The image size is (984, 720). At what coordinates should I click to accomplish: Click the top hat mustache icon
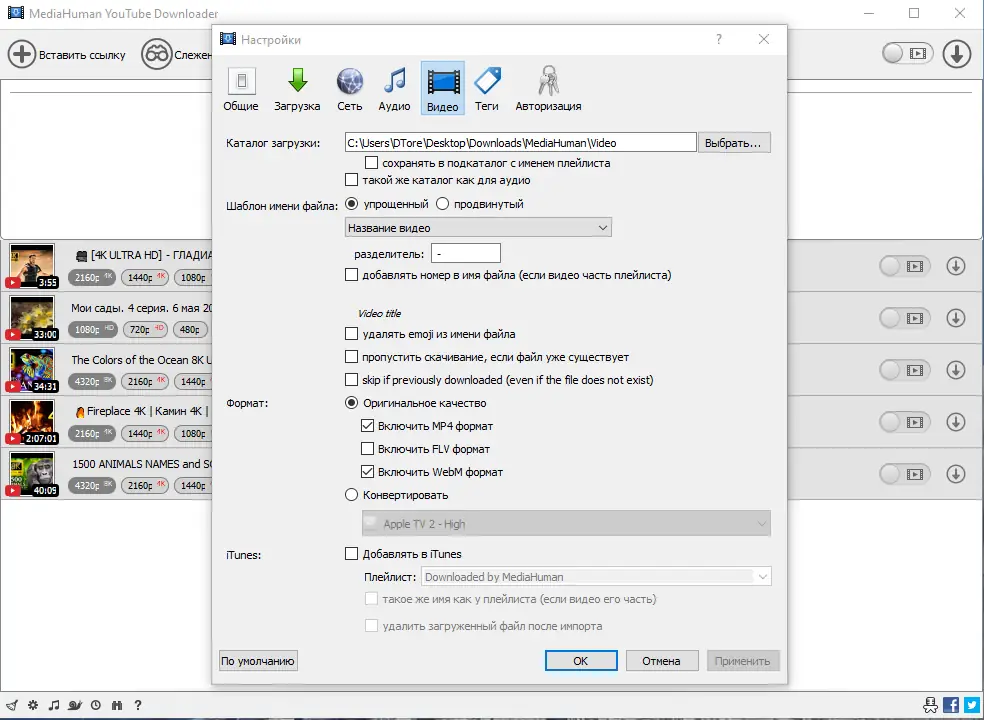pos(931,705)
